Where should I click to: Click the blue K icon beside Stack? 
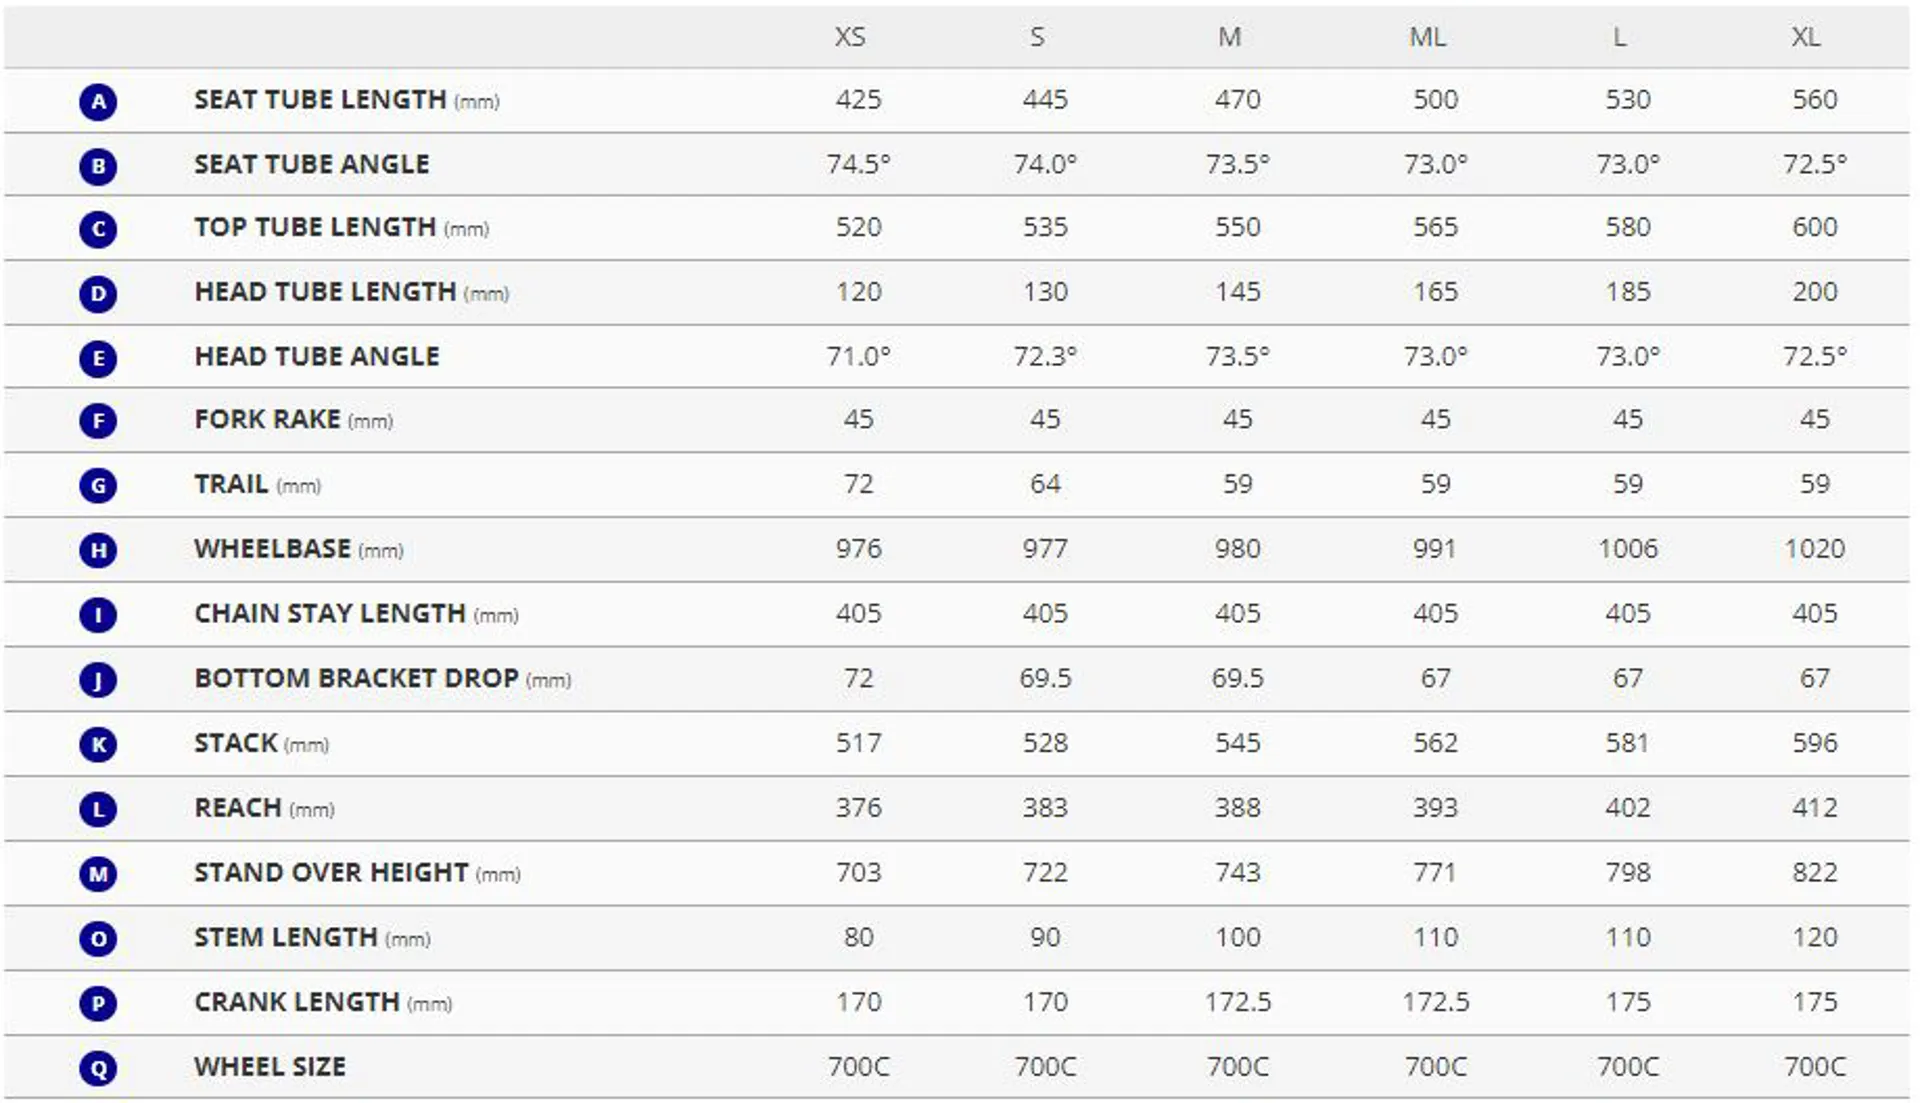[98, 743]
